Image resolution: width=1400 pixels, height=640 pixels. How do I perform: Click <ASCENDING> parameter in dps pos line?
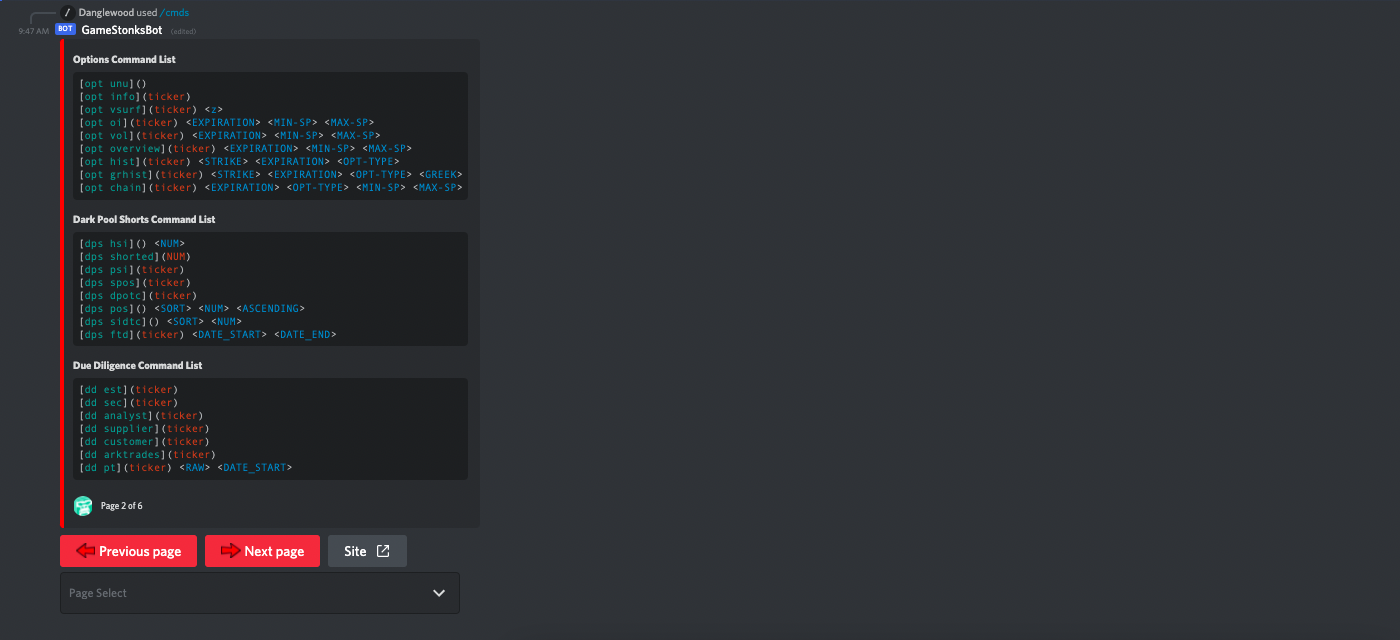point(271,309)
